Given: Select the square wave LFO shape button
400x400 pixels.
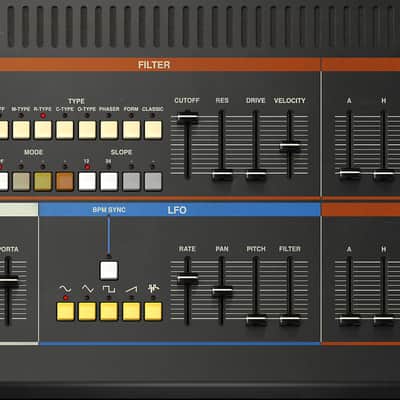Looking at the screenshot, I should pyautogui.click(x=109, y=311).
